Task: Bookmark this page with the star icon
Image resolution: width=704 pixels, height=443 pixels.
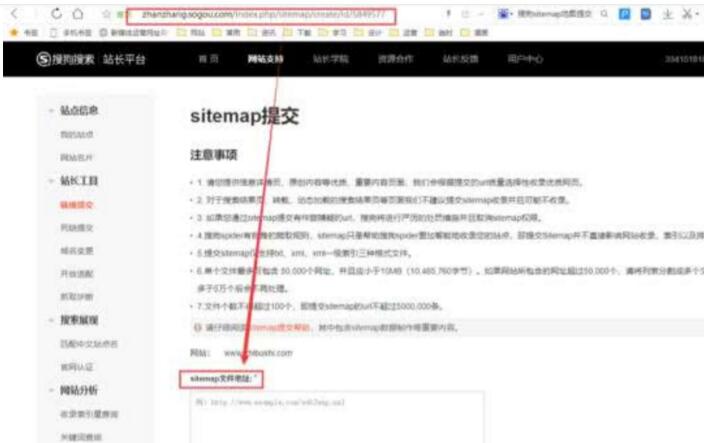Action: point(106,14)
